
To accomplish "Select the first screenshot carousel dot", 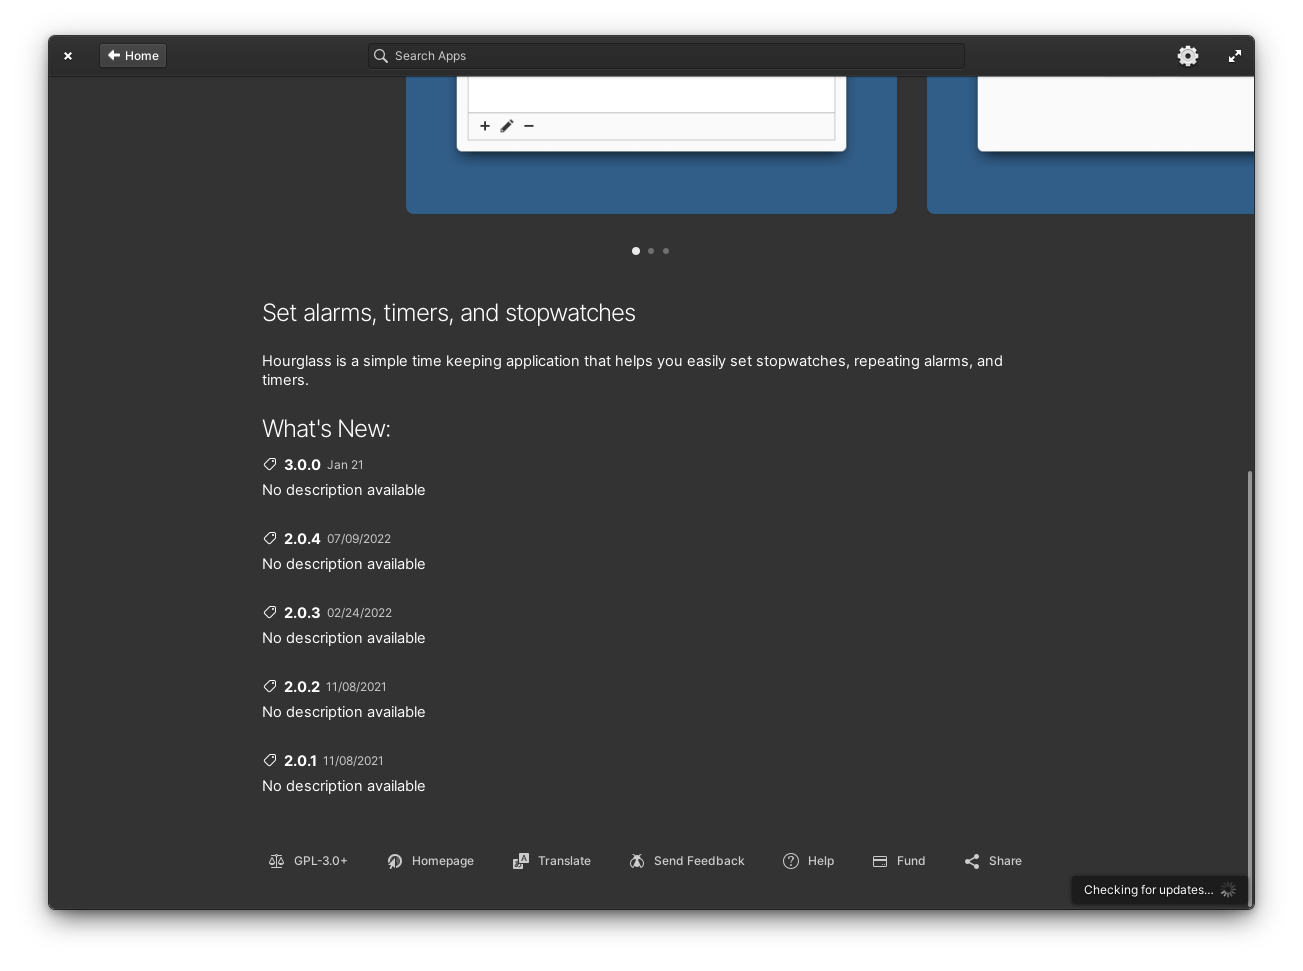I will click(636, 251).
